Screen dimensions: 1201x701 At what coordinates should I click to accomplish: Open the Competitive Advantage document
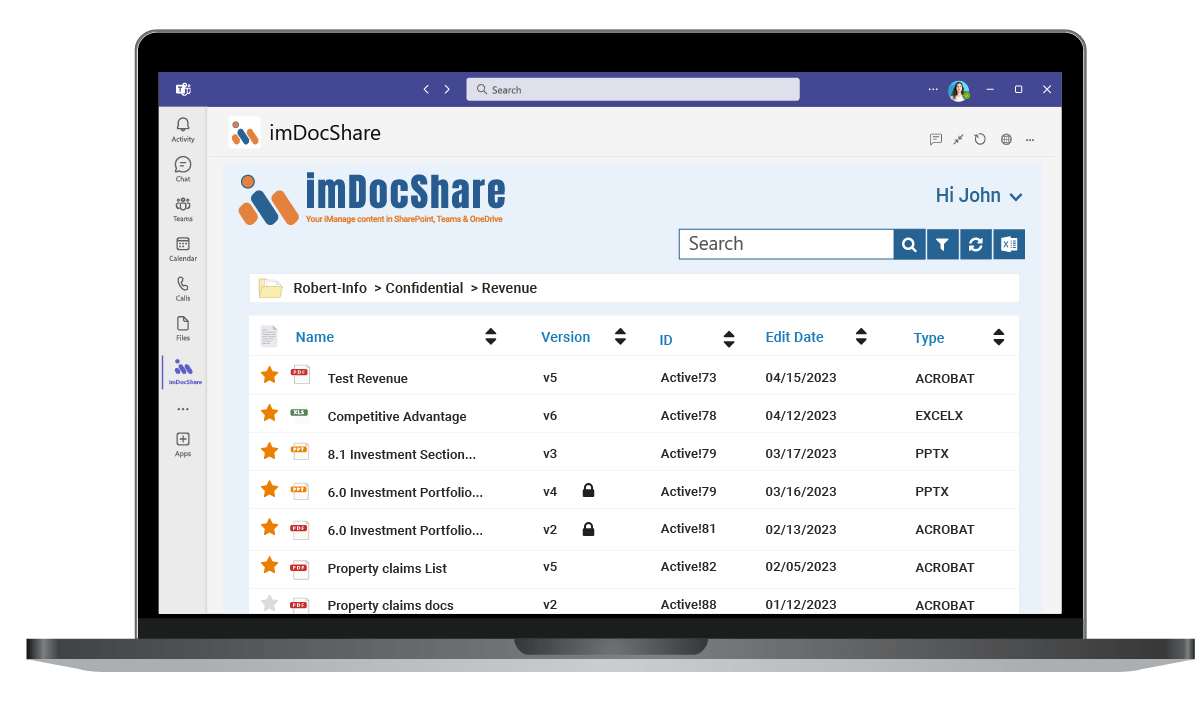tap(397, 416)
